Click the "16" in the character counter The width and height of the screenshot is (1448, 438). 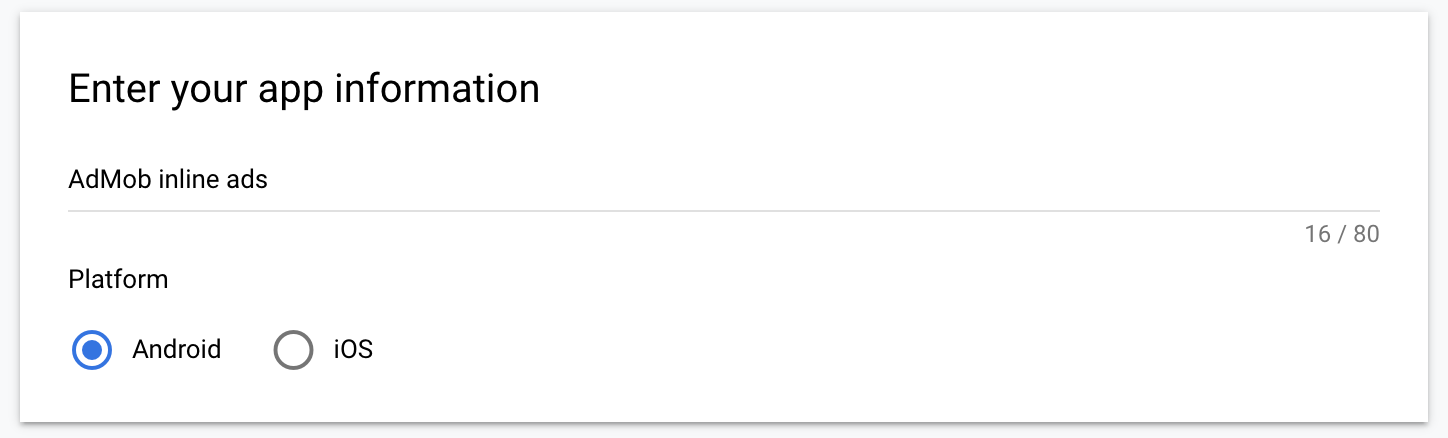tap(1318, 235)
